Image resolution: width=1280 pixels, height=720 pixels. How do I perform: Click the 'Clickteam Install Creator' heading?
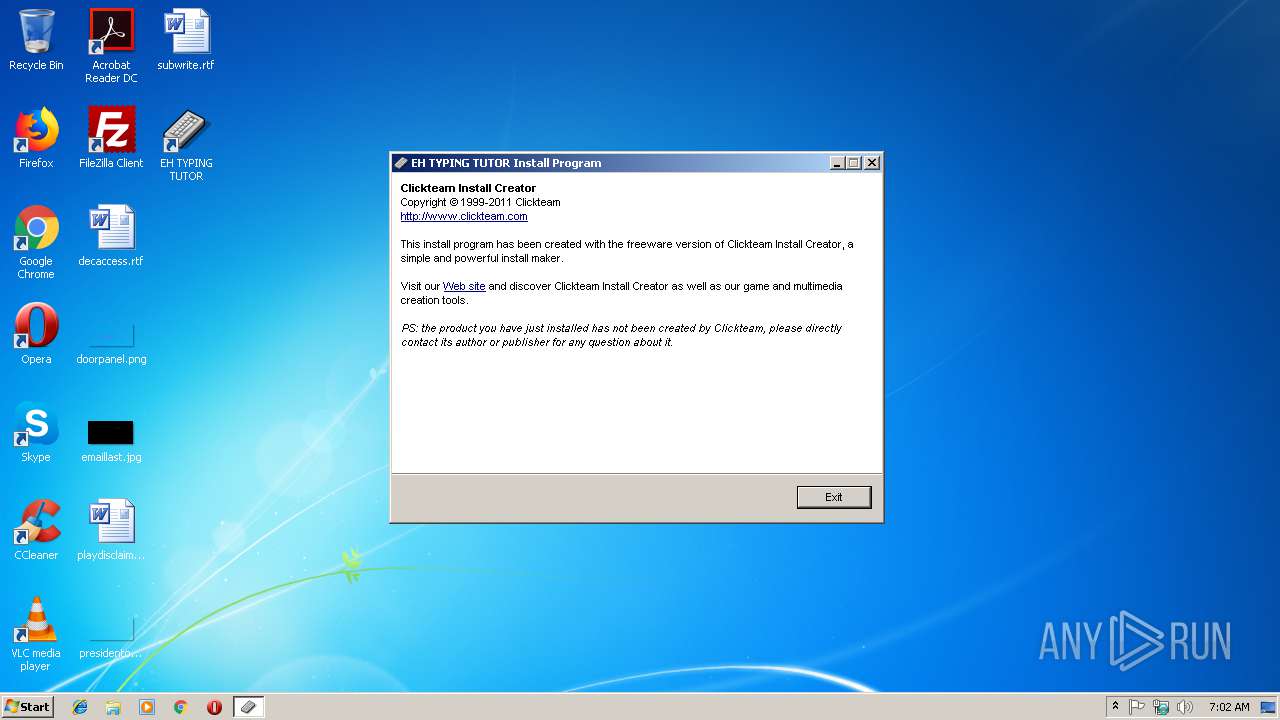click(468, 188)
